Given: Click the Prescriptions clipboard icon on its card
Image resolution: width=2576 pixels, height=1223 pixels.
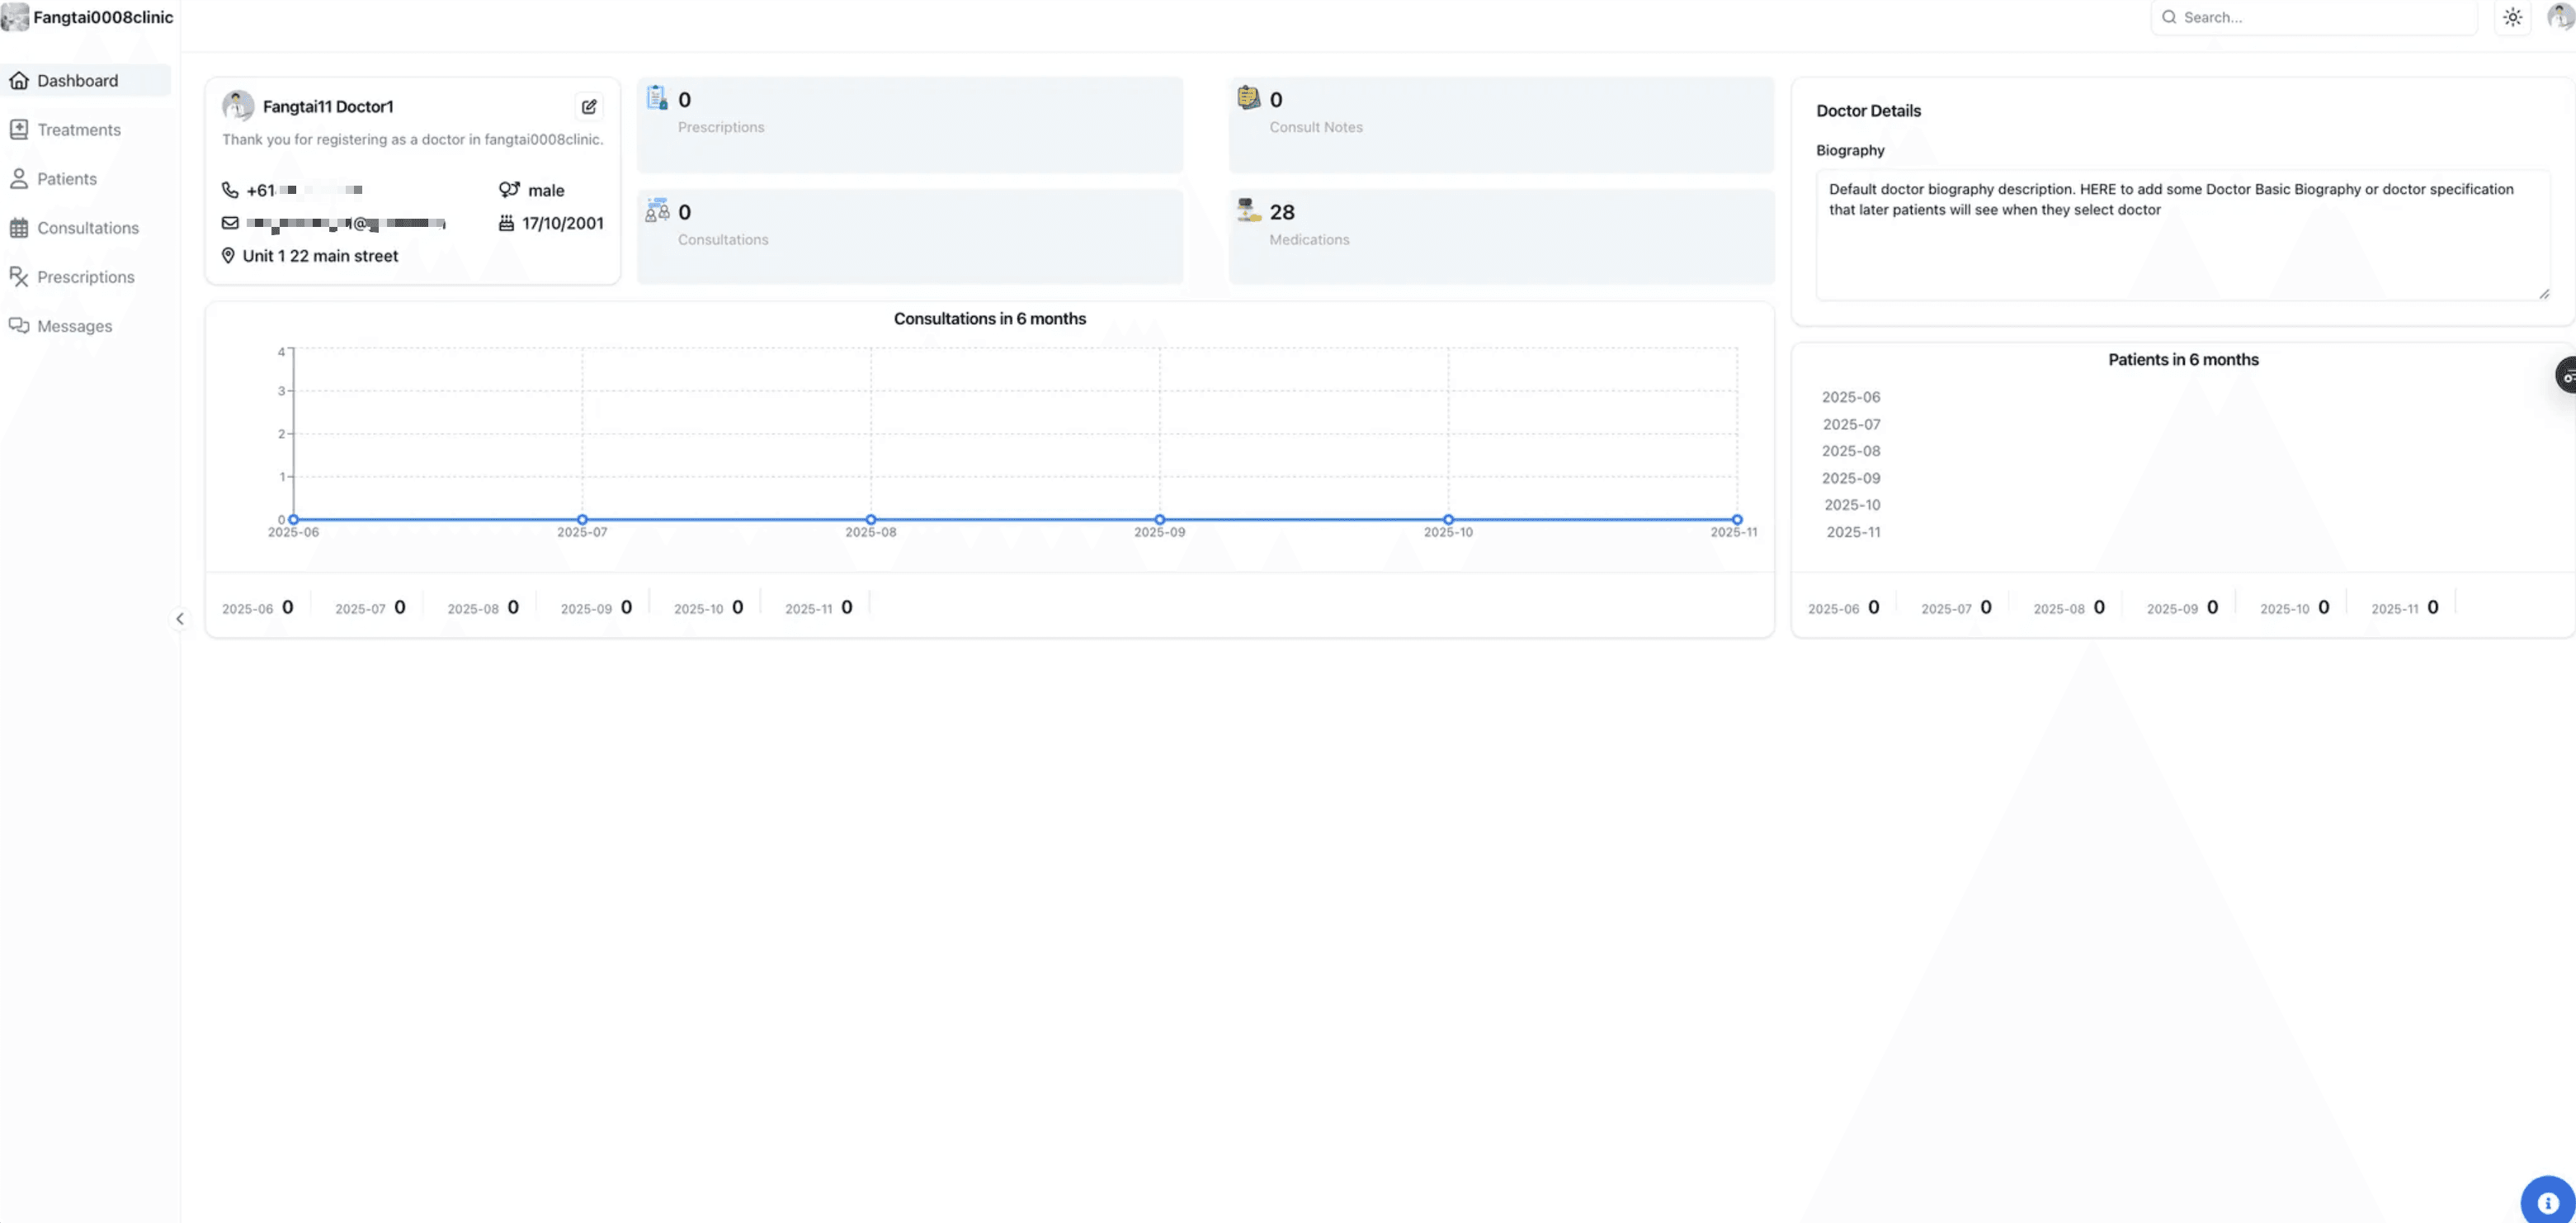Looking at the screenshot, I should [x=658, y=99].
